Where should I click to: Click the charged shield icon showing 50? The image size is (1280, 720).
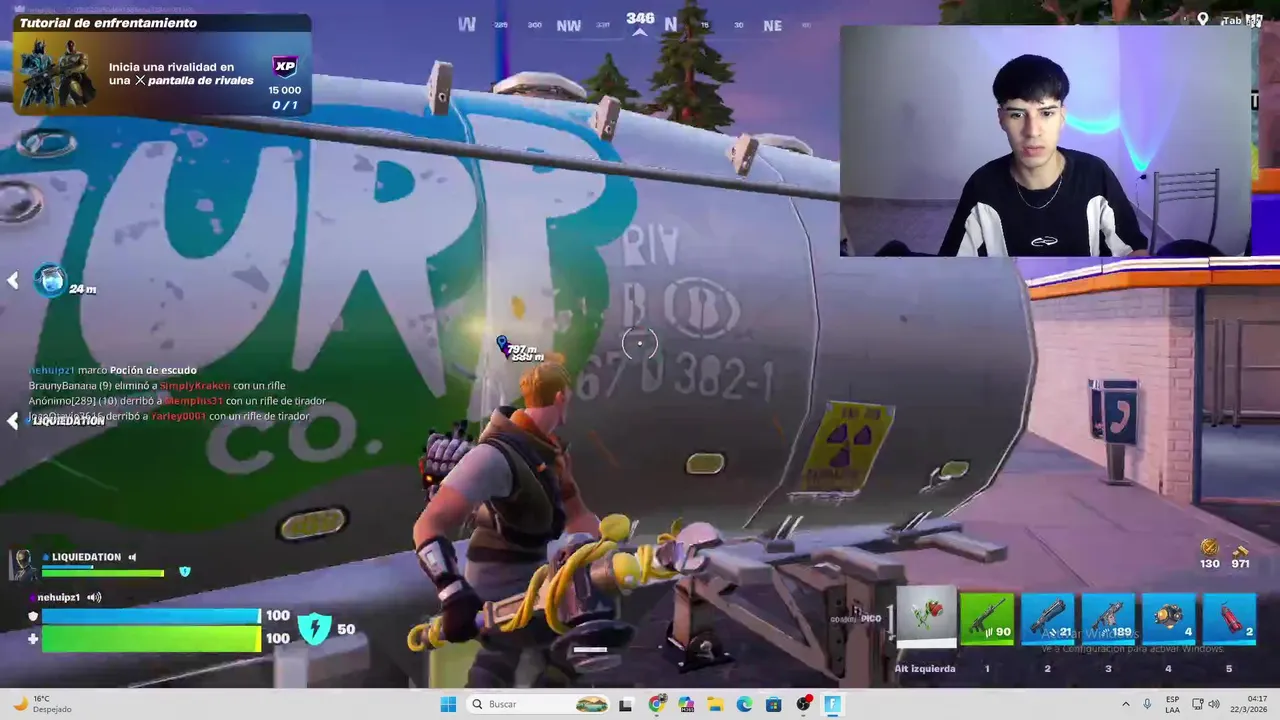(315, 629)
